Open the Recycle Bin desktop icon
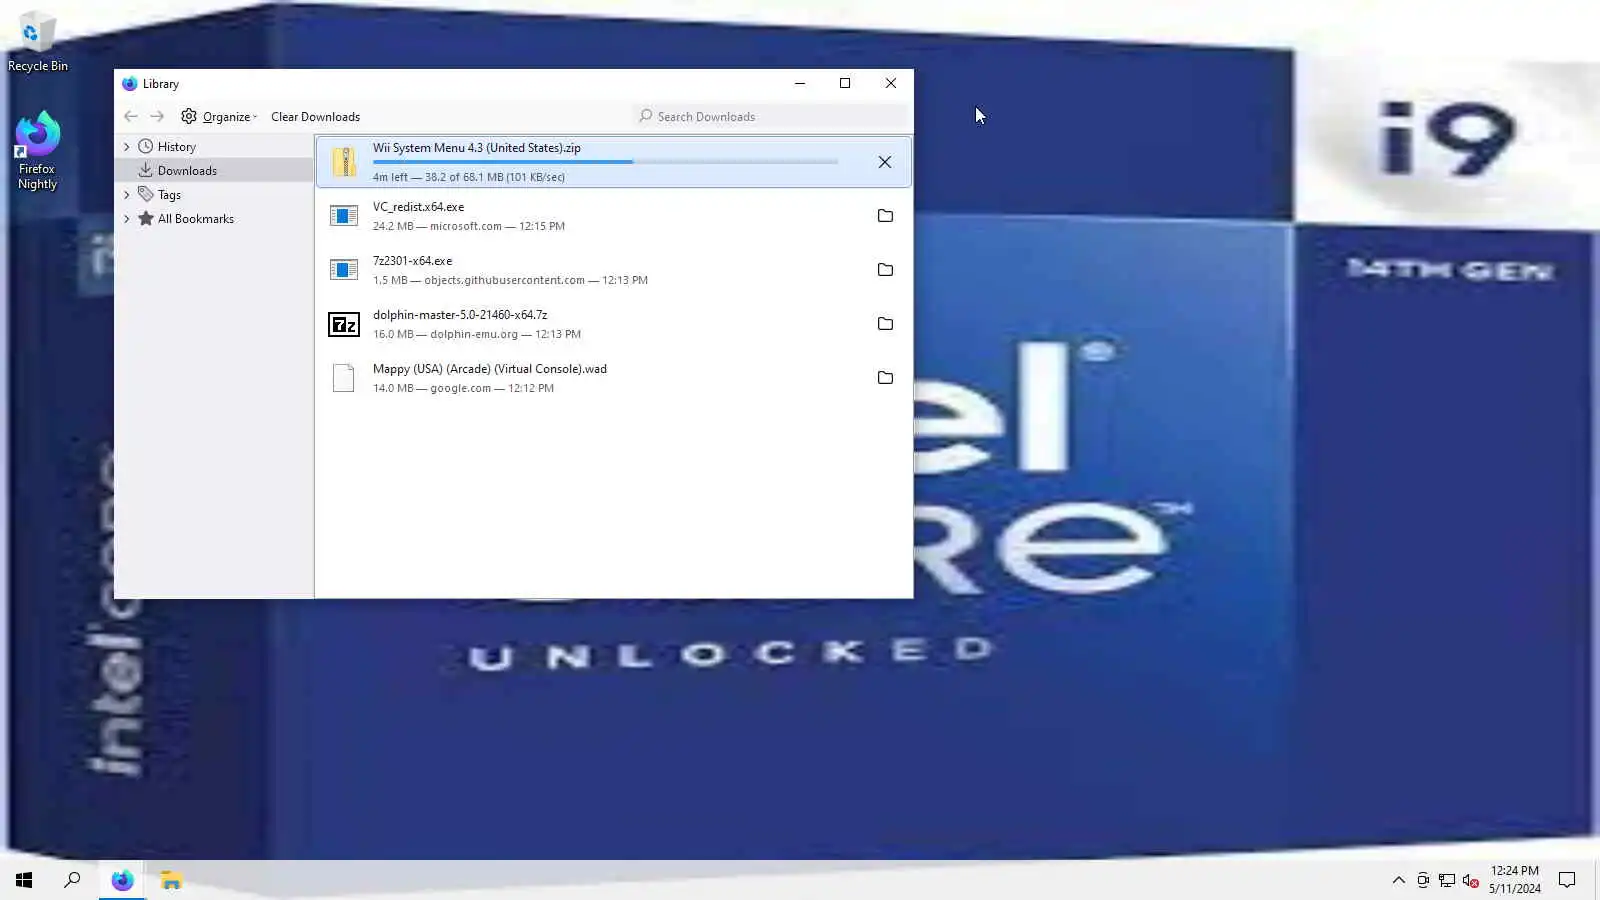This screenshot has width=1600, height=900. point(38,42)
